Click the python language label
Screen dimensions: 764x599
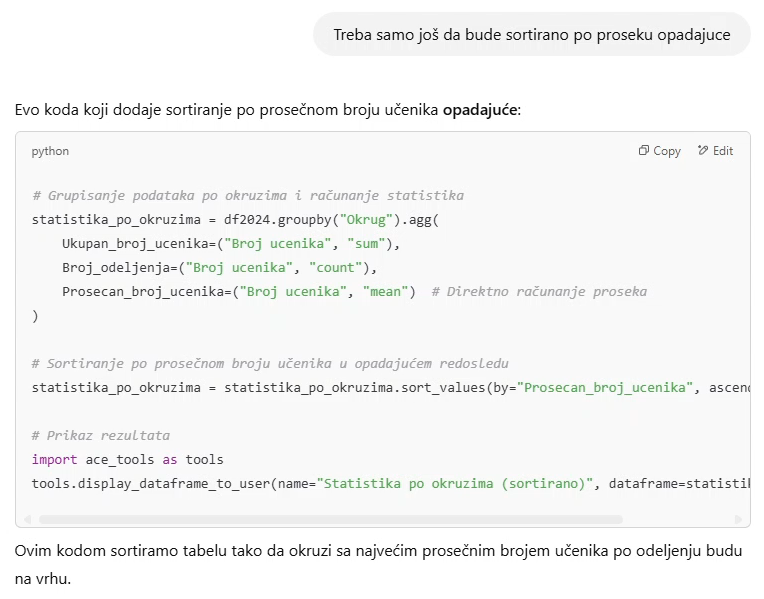[x=50, y=152]
